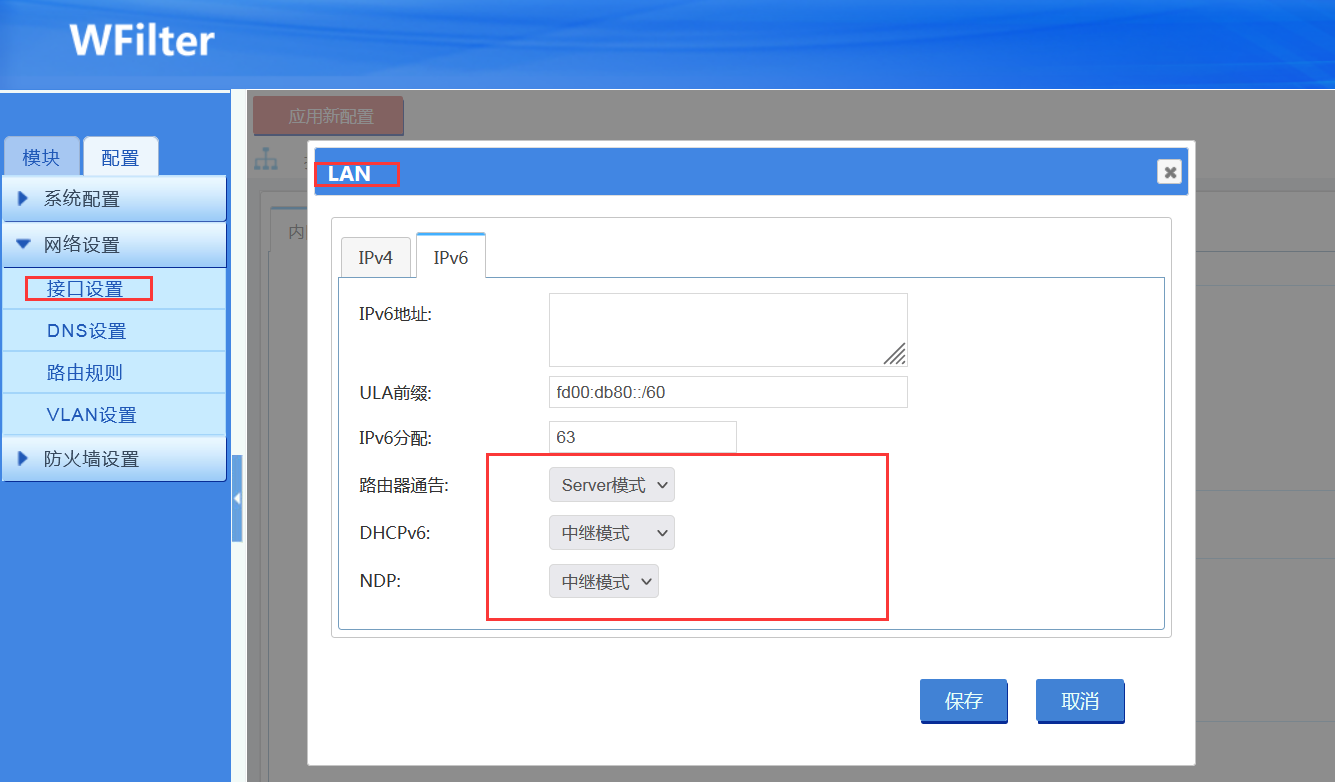Click the ULA前缀 input field
The height and width of the screenshot is (782, 1335).
click(727, 392)
